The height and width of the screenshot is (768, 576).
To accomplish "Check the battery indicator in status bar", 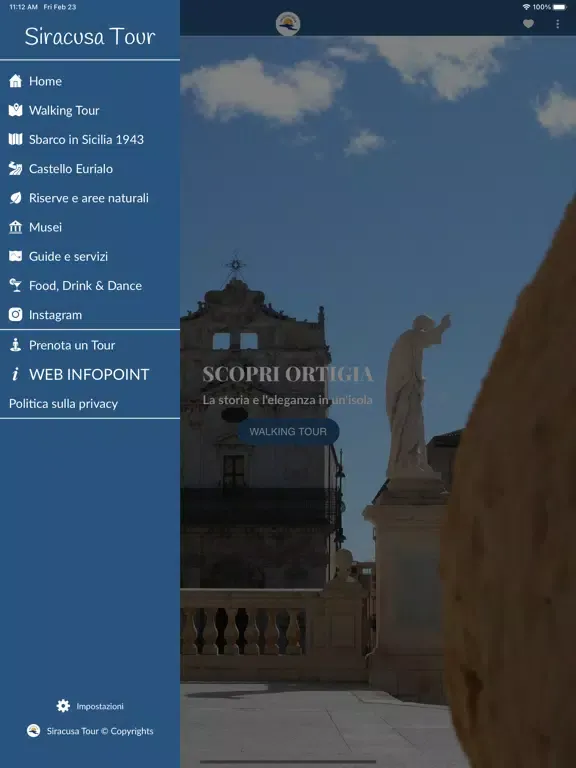I will point(559,7).
